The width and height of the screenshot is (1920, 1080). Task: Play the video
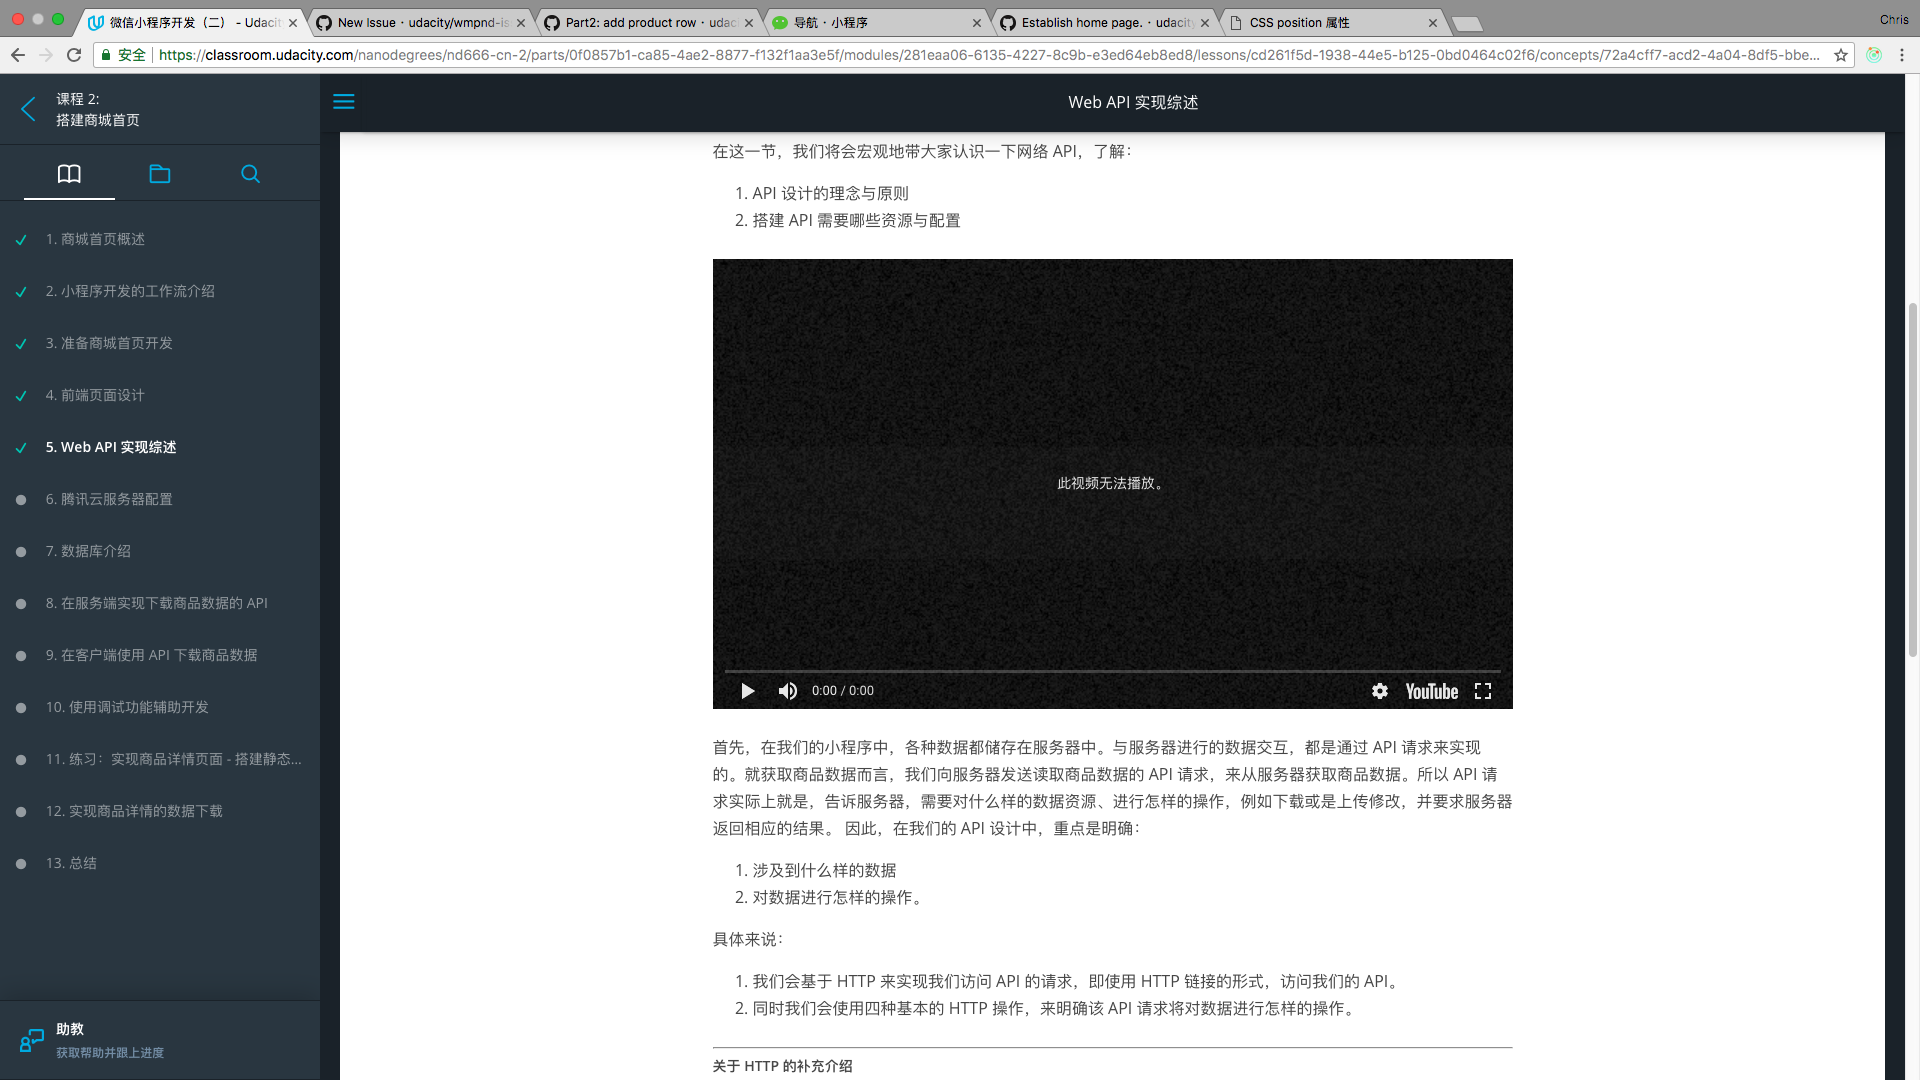tap(747, 691)
